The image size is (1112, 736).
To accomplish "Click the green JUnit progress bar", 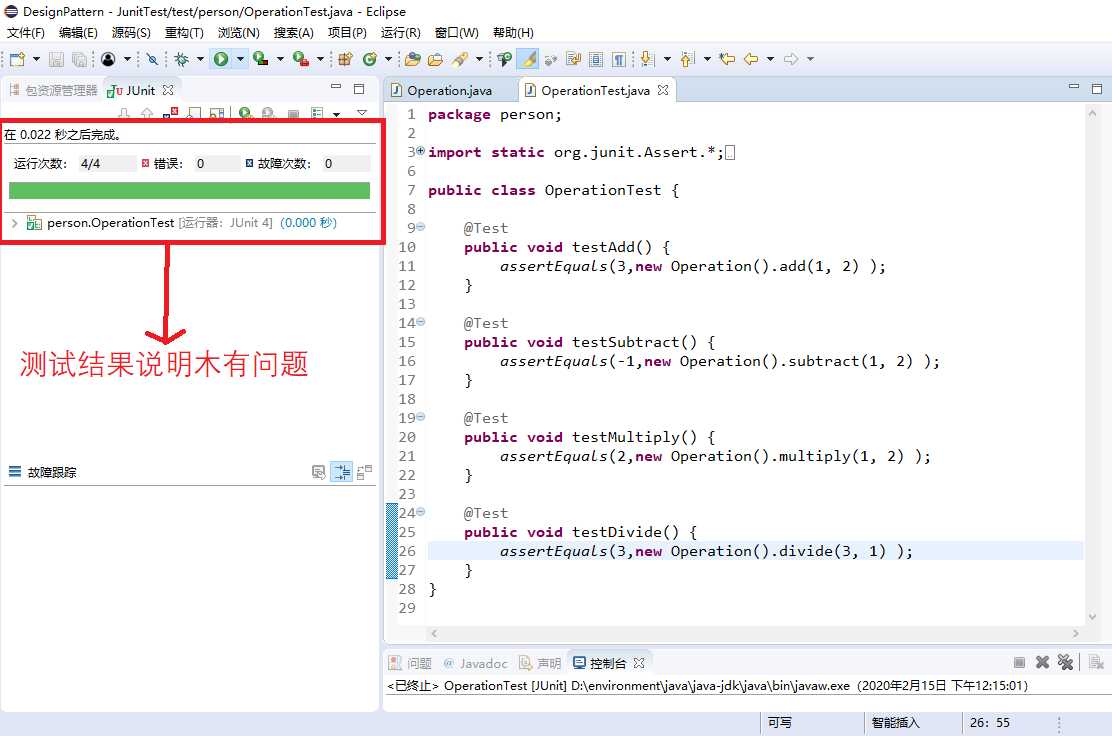I will click(x=189, y=190).
